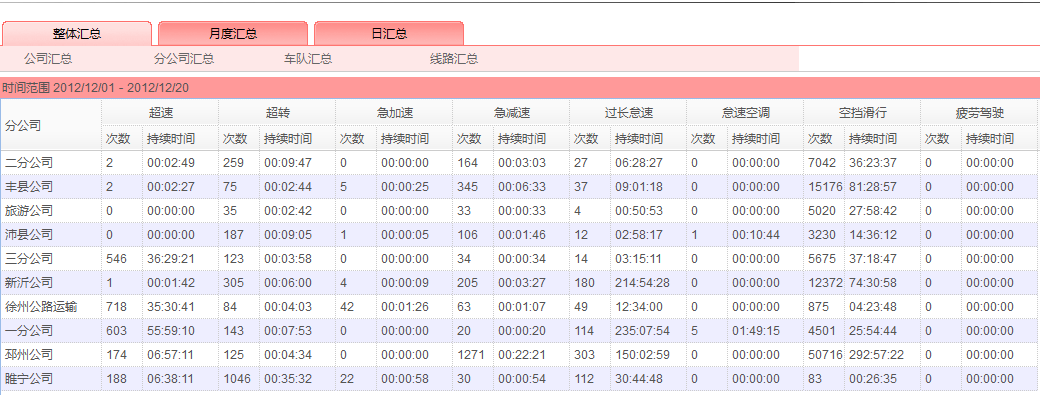Click the 邳州公司 row name

29,355
